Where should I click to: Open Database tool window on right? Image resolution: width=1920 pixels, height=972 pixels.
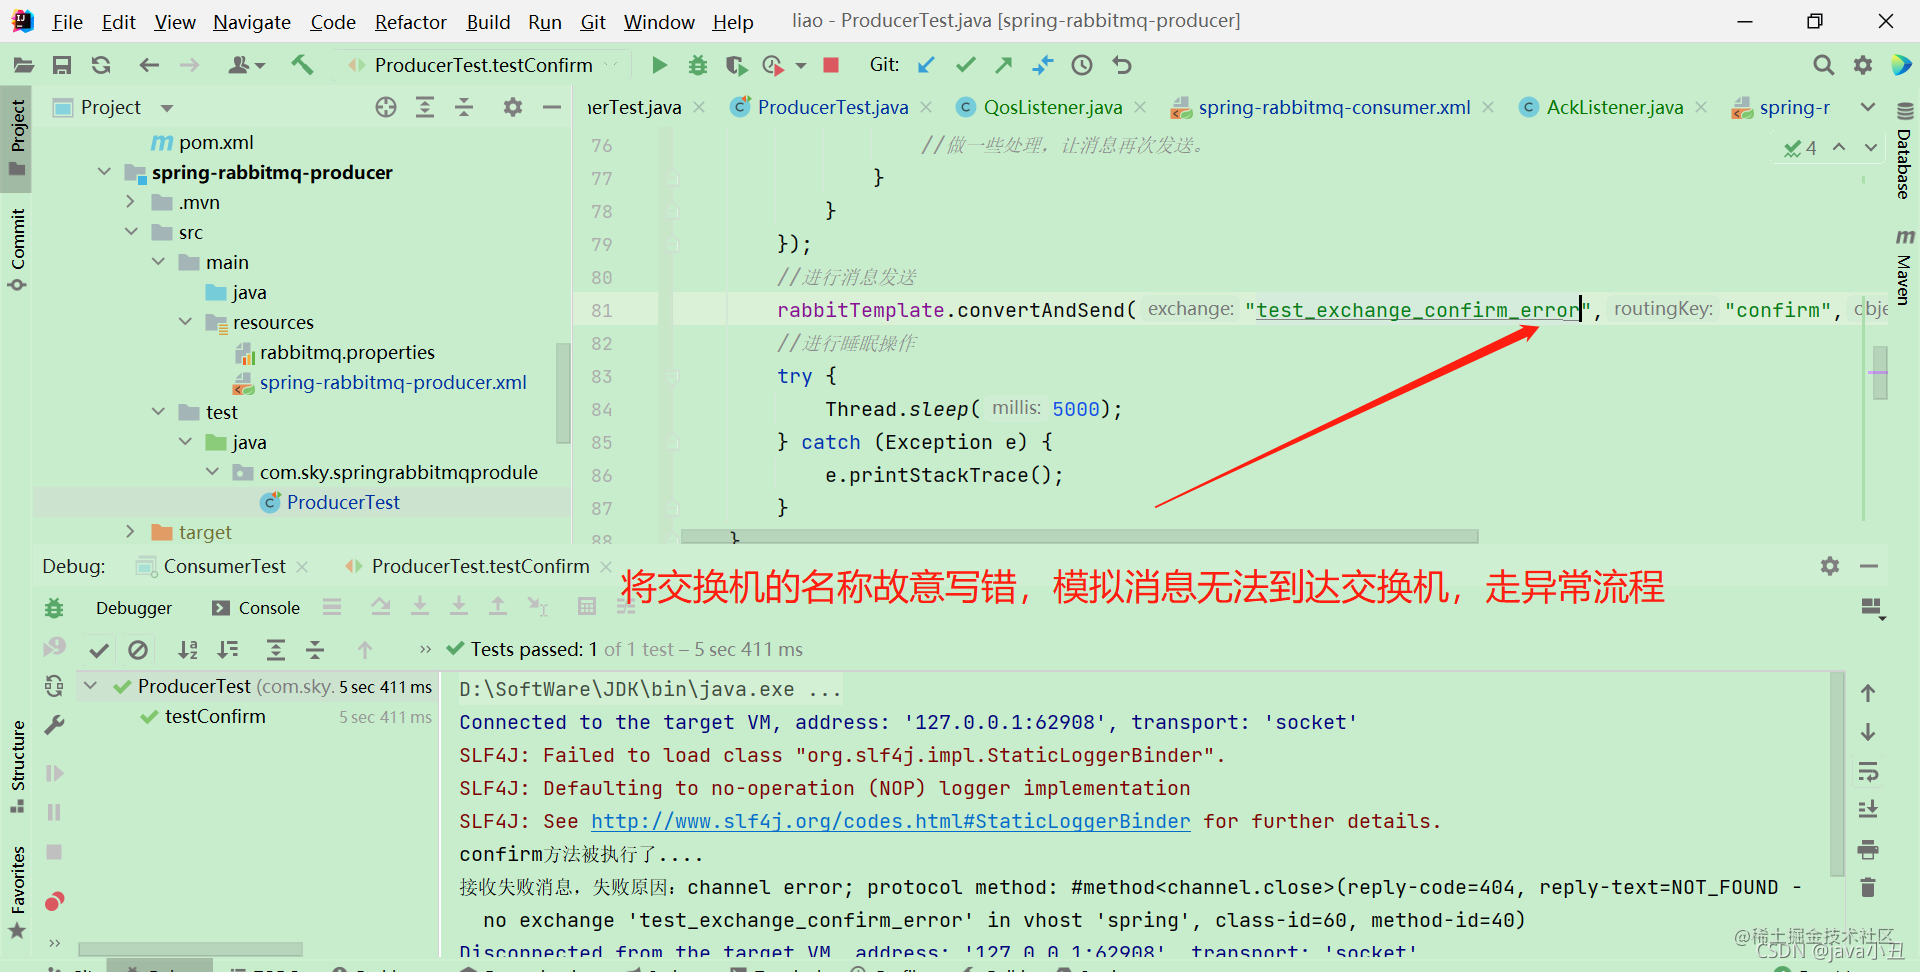[x=1904, y=151]
